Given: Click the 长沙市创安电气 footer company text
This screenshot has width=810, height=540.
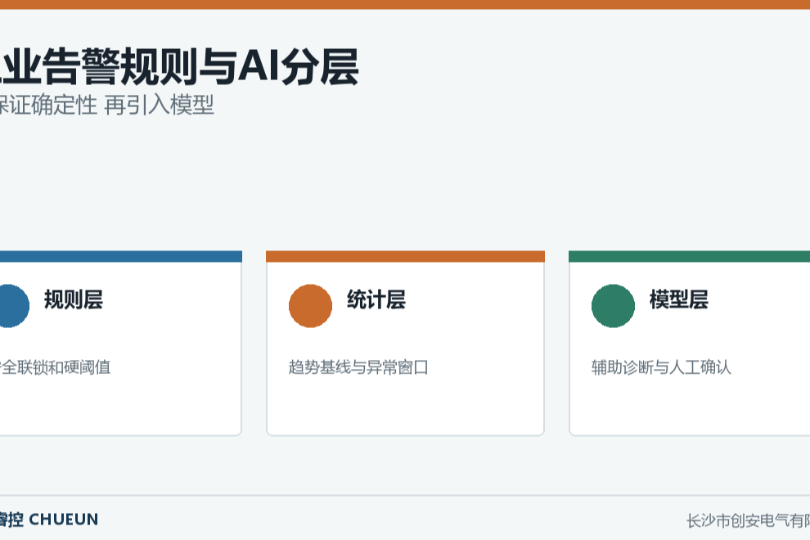Looking at the screenshot, I should (748, 521).
